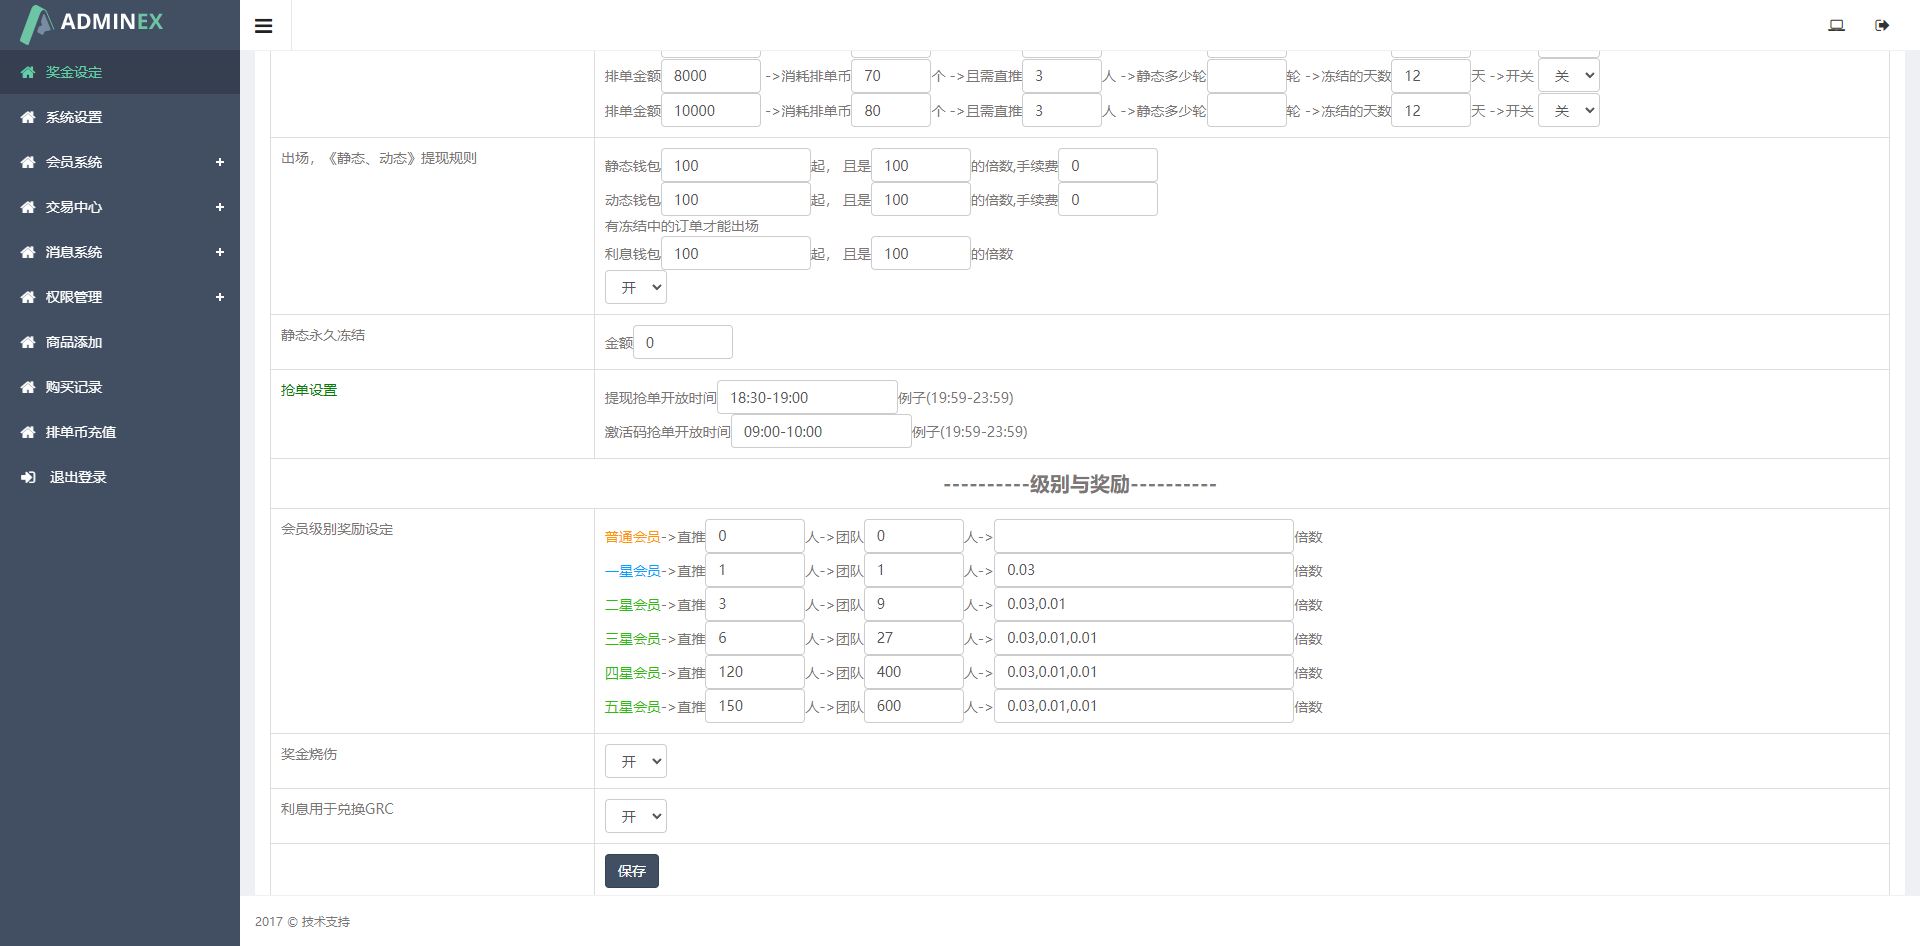The width and height of the screenshot is (1920, 946).
Task: Click 消耗排单币 field containing 80
Action: 891,111
